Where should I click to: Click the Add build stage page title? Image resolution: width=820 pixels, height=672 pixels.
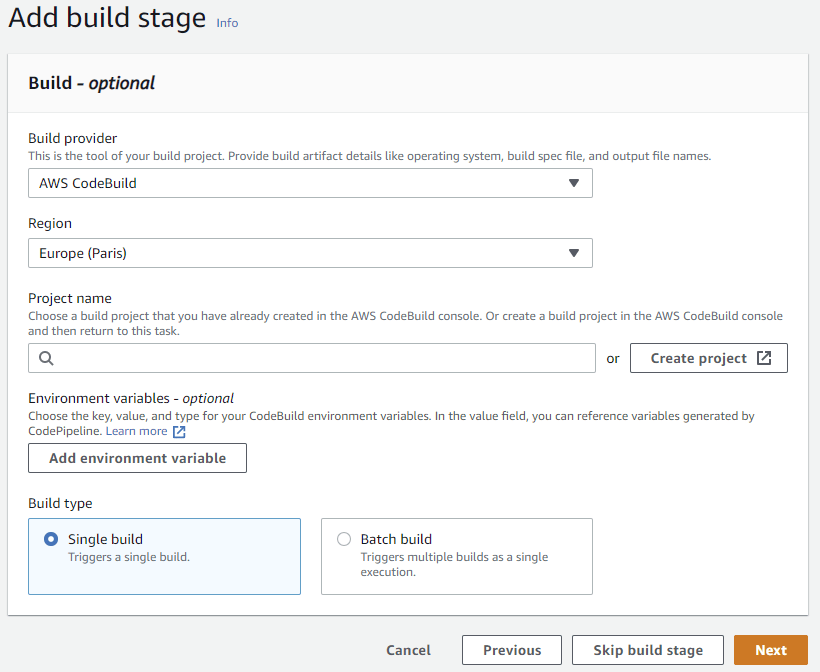coord(107,18)
